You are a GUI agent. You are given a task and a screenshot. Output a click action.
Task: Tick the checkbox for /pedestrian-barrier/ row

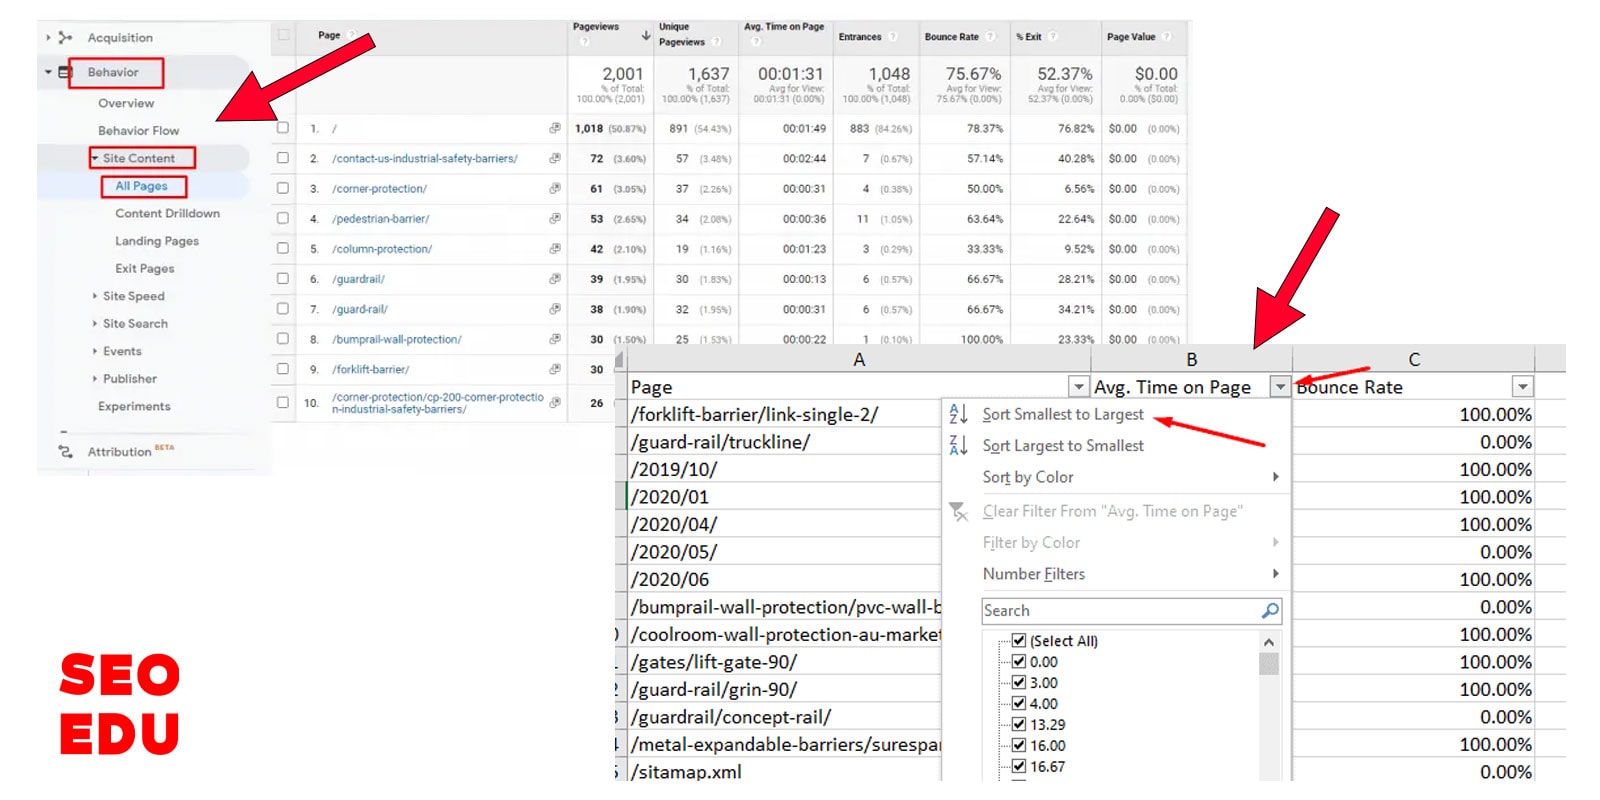283,218
